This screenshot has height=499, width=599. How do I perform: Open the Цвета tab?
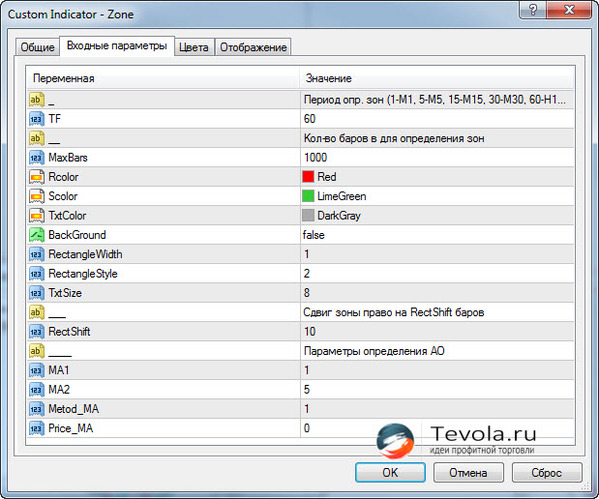coord(194,47)
